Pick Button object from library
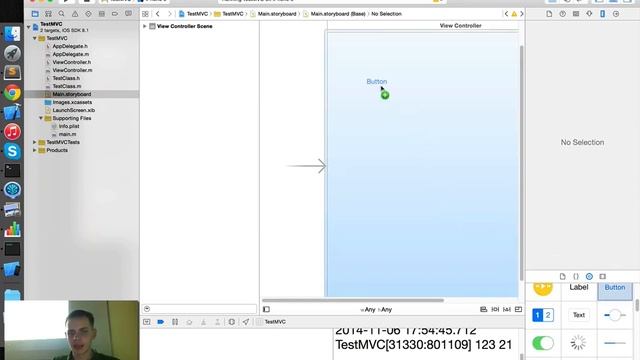Viewport: 640px width, 360px height. pos(615,288)
